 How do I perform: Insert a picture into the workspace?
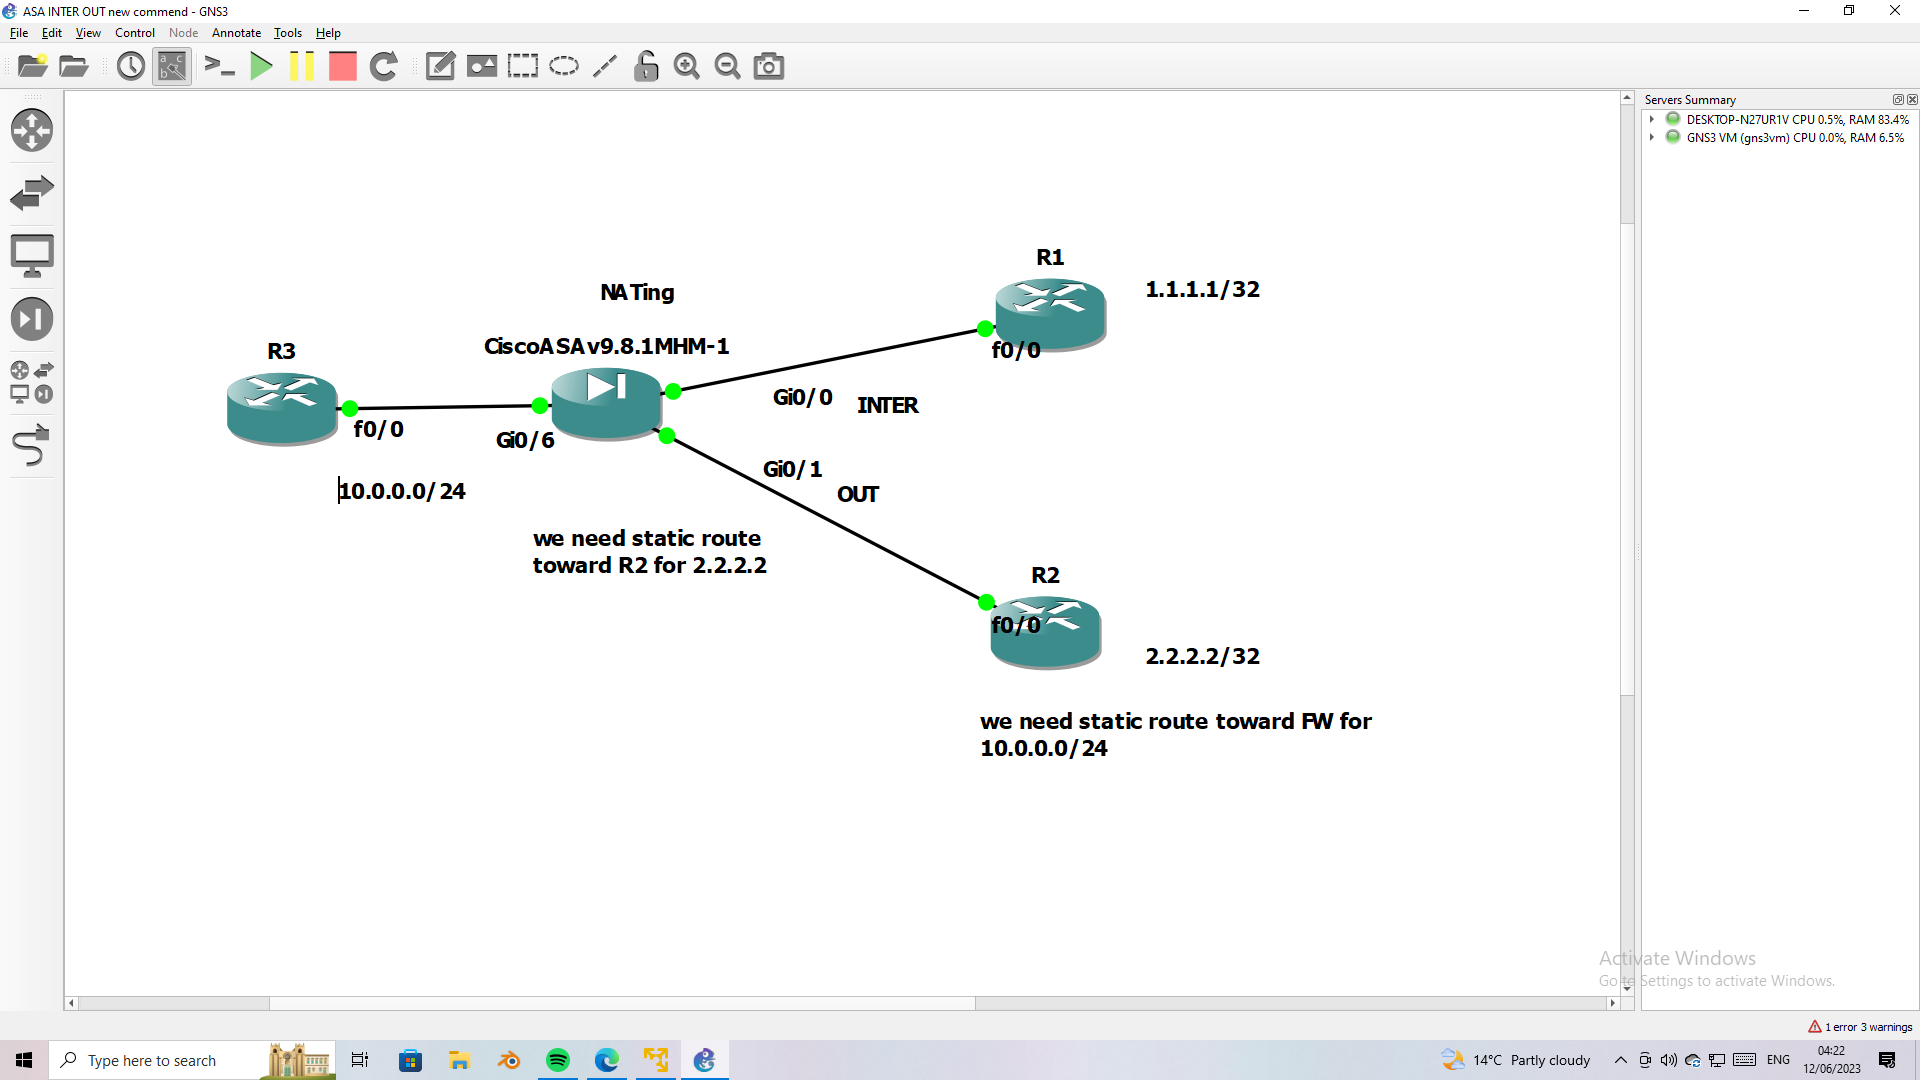click(482, 66)
